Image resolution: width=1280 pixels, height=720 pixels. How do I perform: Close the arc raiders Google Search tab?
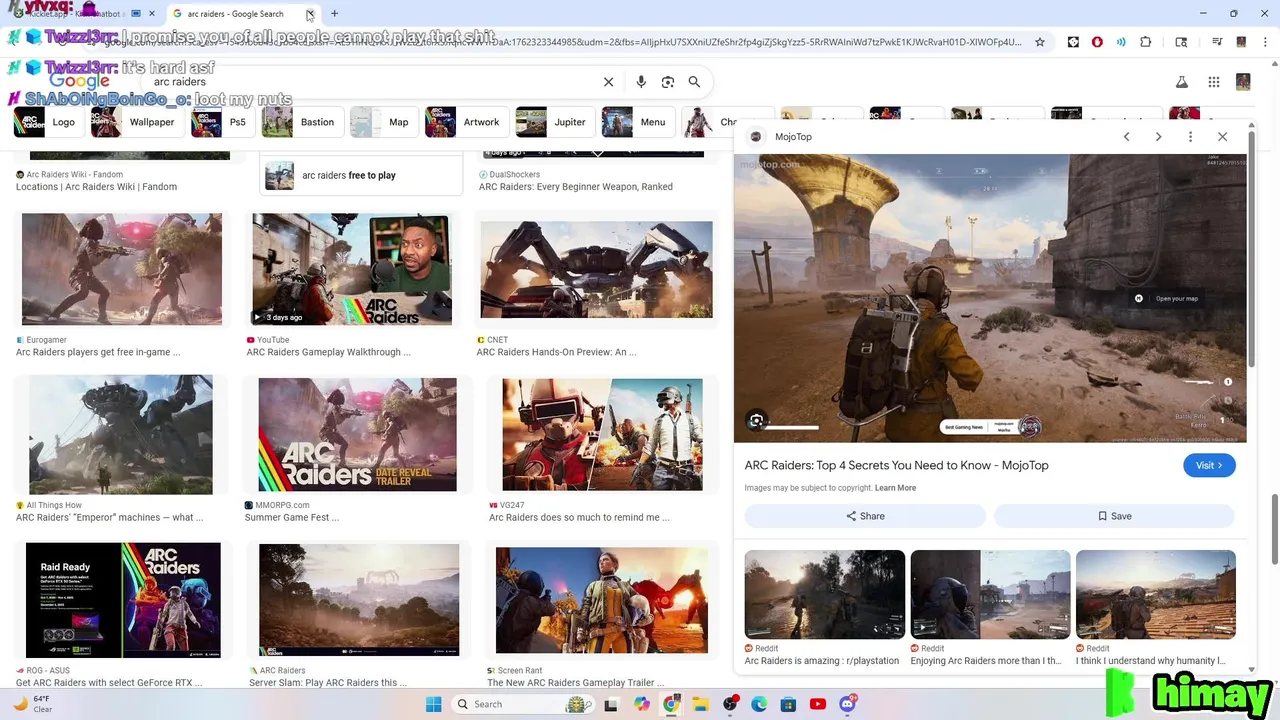click(x=310, y=14)
